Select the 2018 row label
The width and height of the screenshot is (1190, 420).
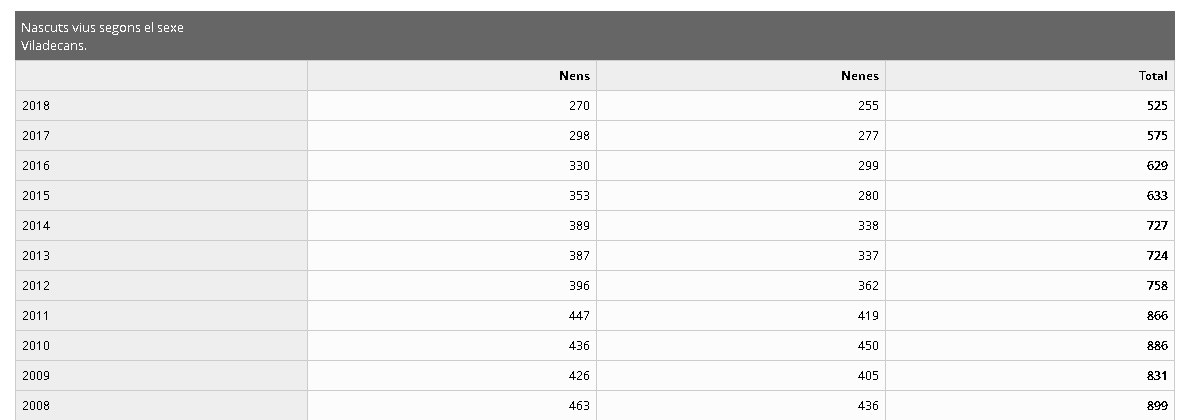coord(36,106)
